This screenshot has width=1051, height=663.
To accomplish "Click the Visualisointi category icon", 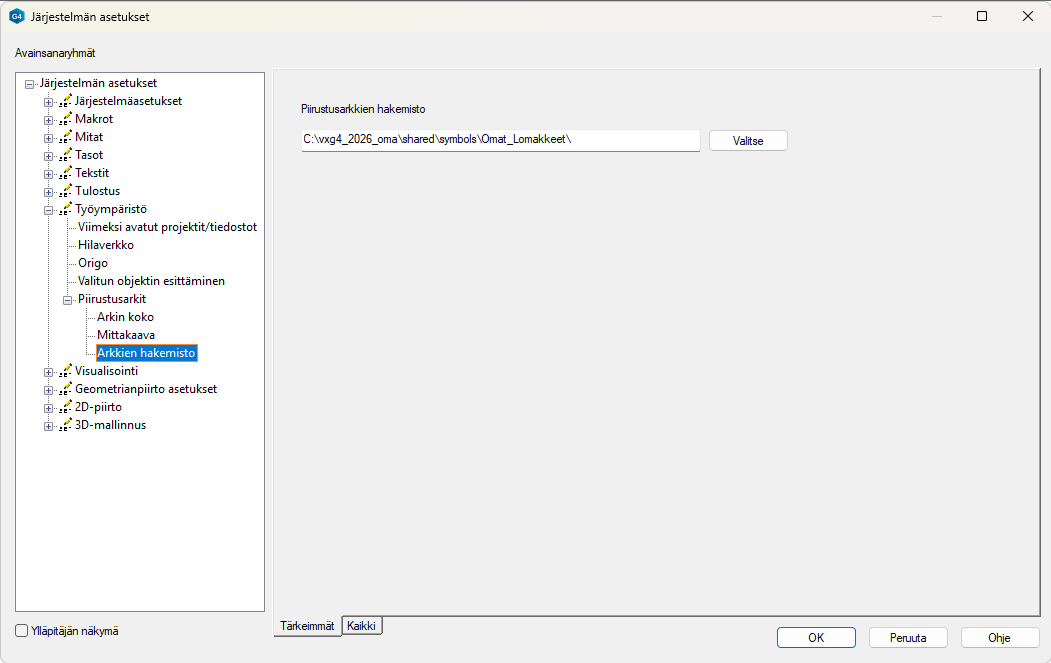I will coord(65,371).
